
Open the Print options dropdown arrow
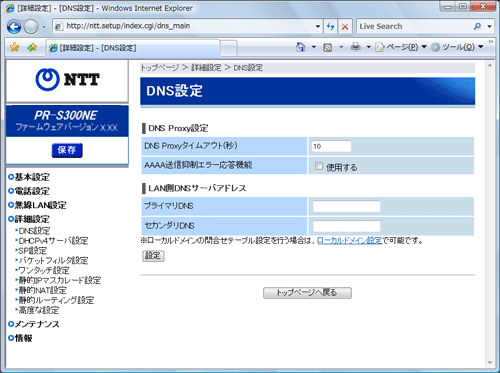click(x=368, y=47)
